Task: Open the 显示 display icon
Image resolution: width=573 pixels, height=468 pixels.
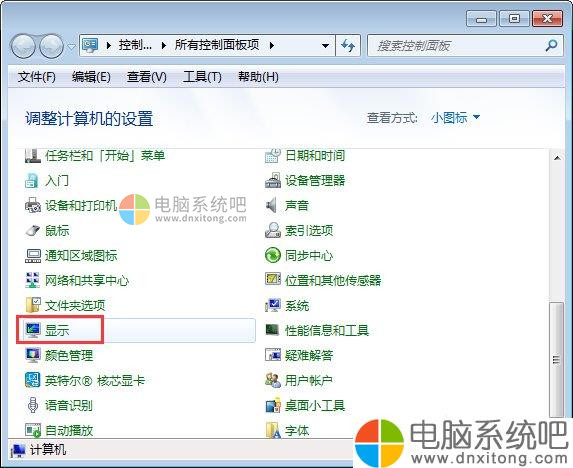Action: [33, 330]
